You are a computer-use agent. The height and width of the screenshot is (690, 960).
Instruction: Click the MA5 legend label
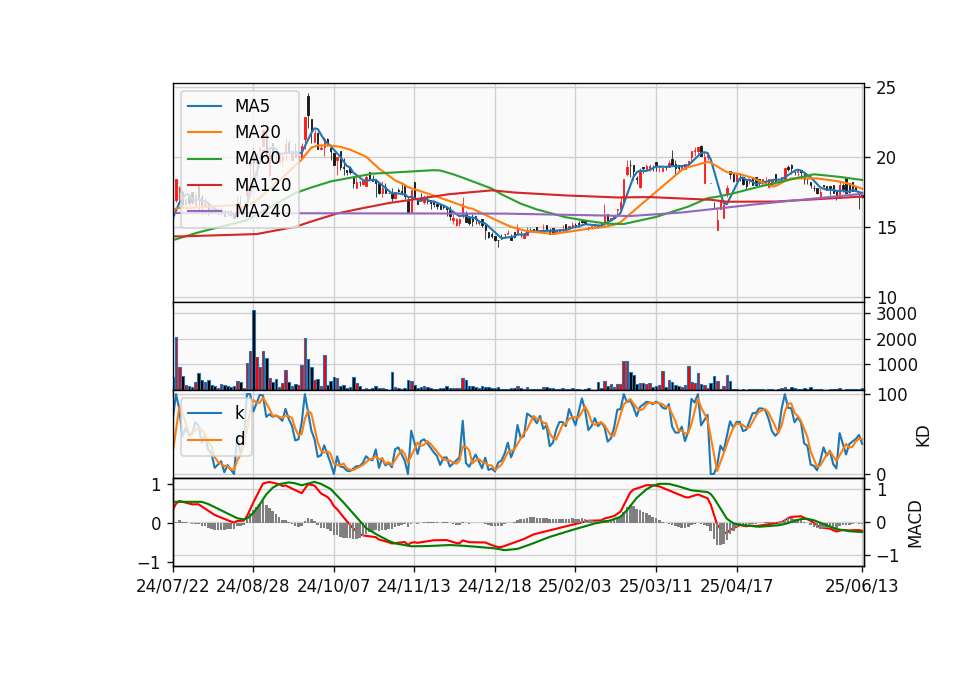pyautogui.click(x=252, y=106)
